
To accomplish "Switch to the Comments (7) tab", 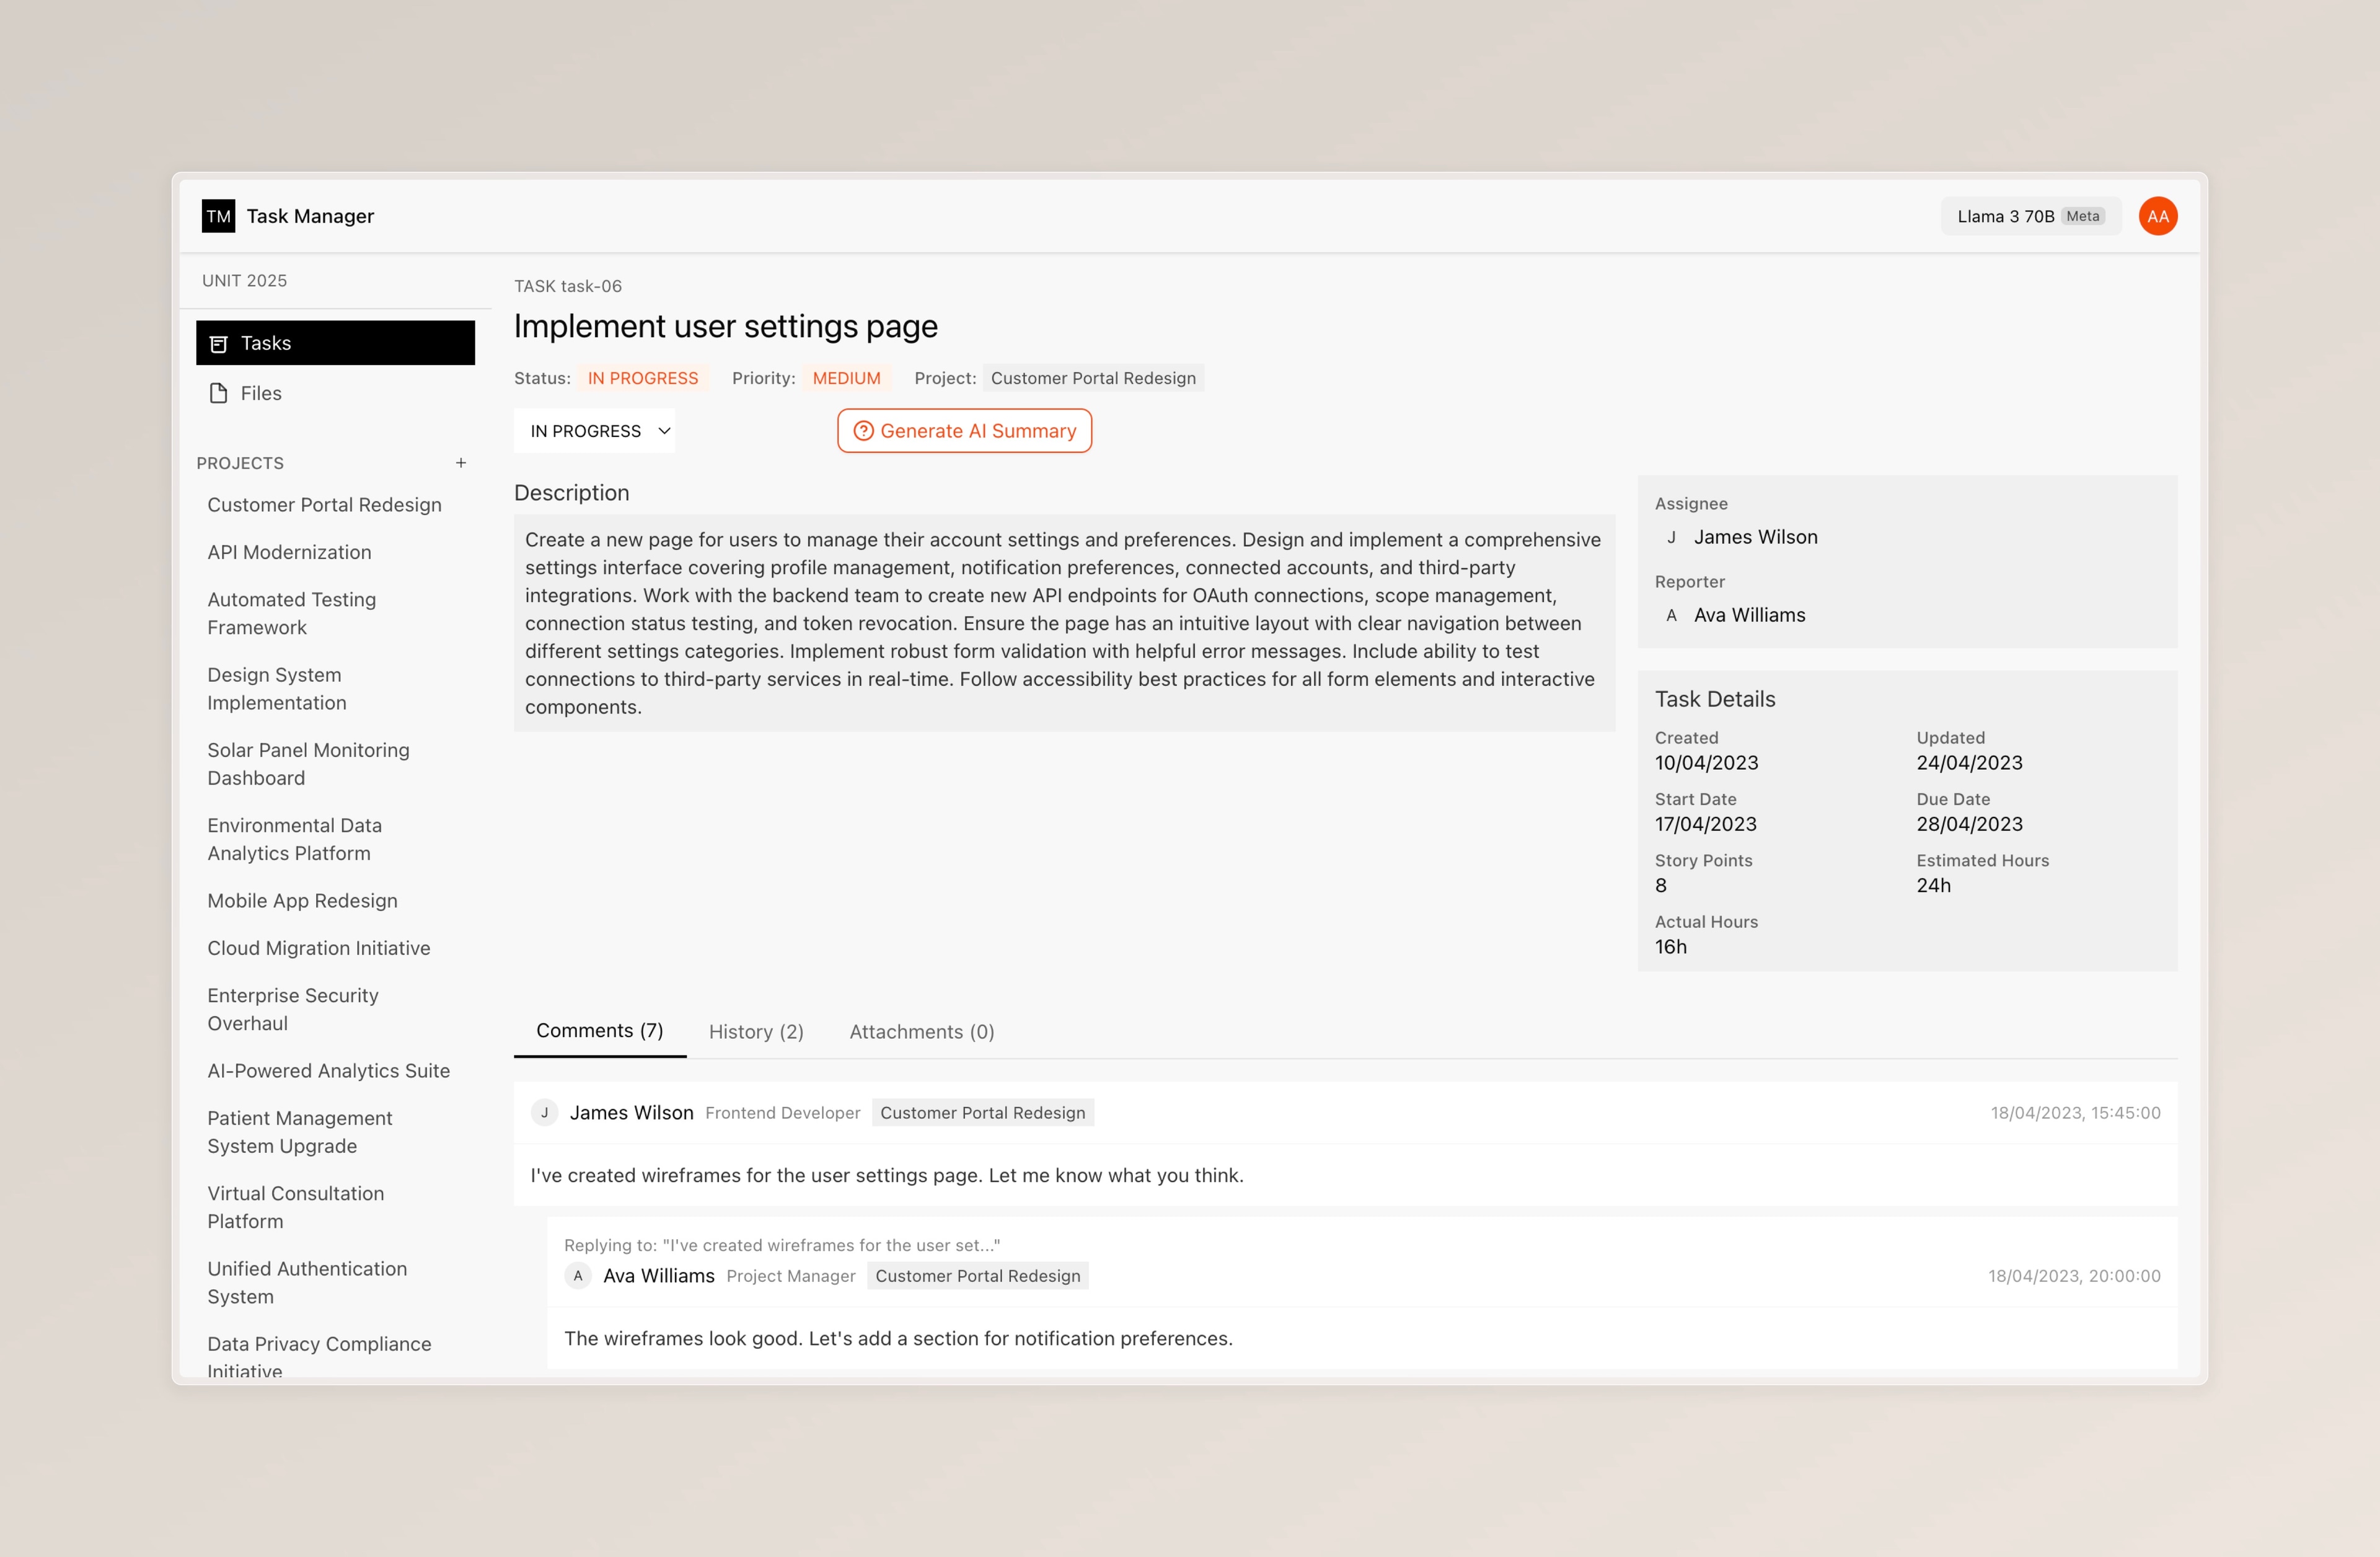I will [599, 1031].
